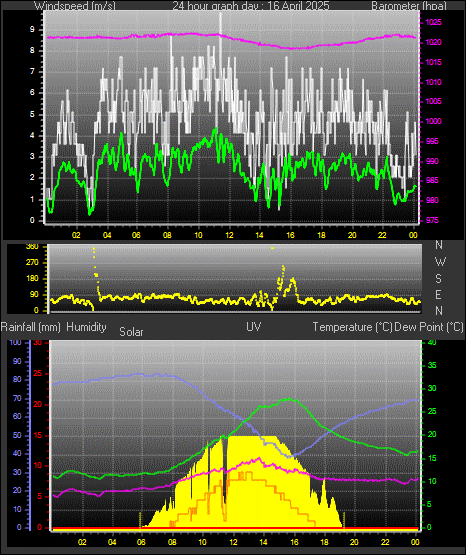Click the blue 50 humidity axis value

click(17, 435)
